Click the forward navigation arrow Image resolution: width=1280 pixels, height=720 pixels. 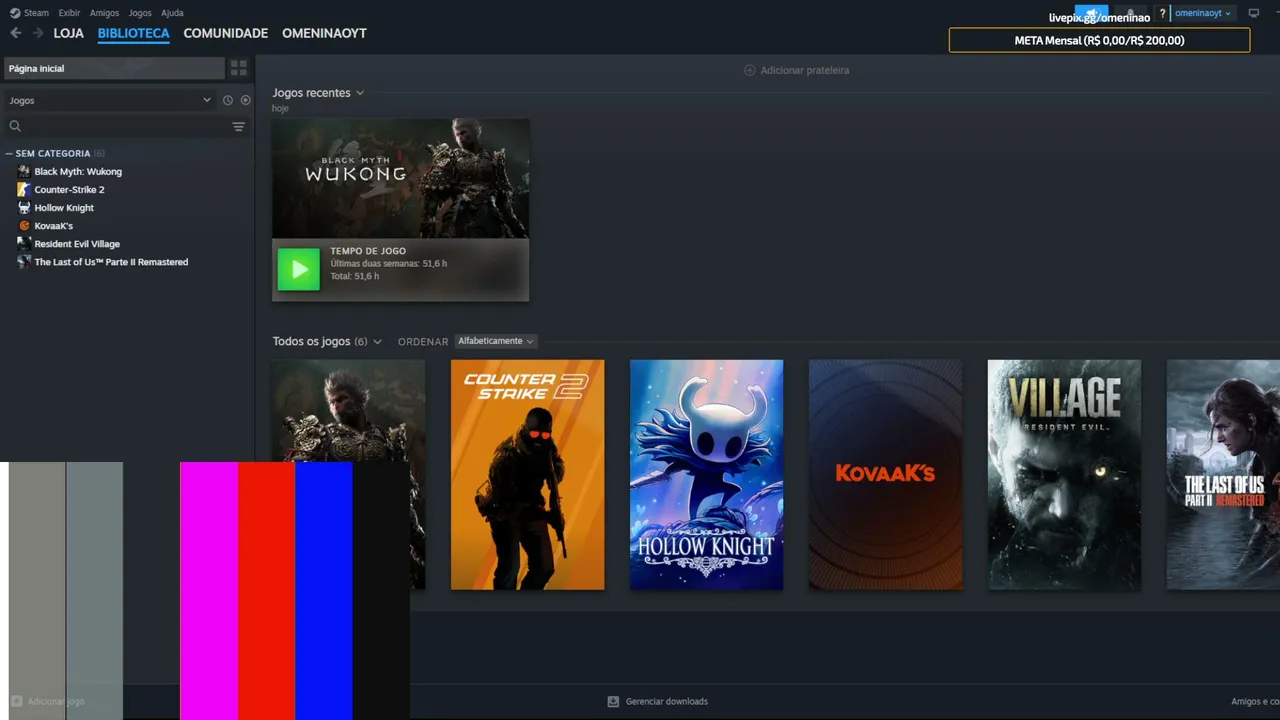tap(38, 33)
